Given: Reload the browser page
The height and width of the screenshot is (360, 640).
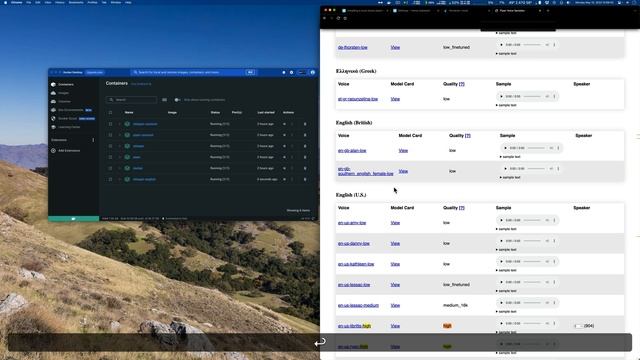Looking at the screenshot, I should pyautogui.click(x=338, y=18).
